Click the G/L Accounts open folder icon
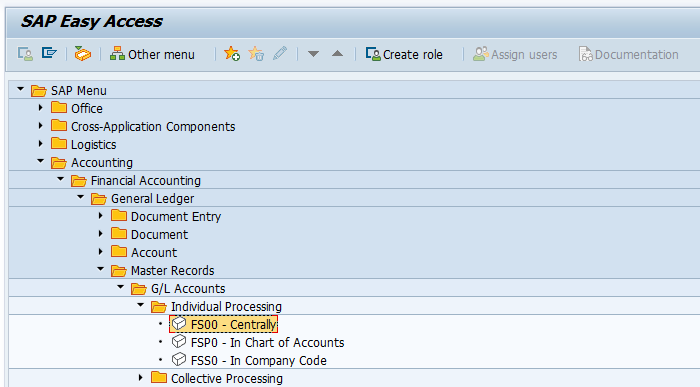 pyautogui.click(x=138, y=289)
